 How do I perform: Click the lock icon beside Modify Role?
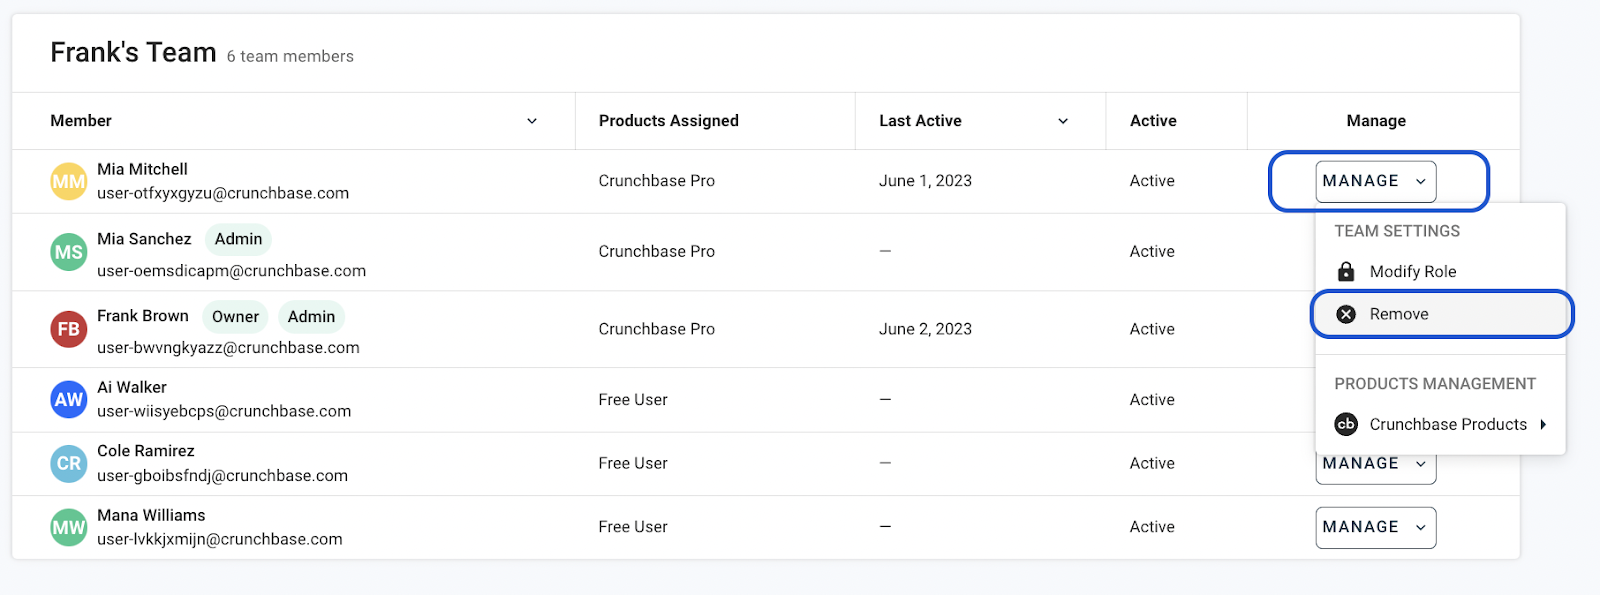pyautogui.click(x=1346, y=272)
